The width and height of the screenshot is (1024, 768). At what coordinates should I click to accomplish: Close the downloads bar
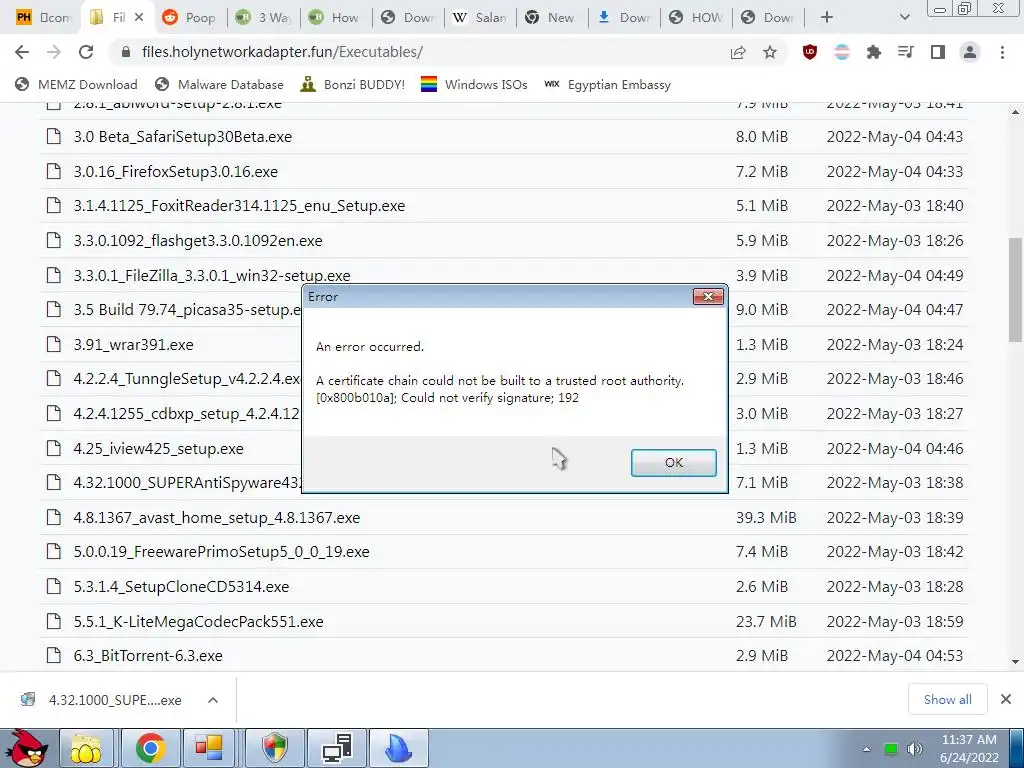point(1006,699)
